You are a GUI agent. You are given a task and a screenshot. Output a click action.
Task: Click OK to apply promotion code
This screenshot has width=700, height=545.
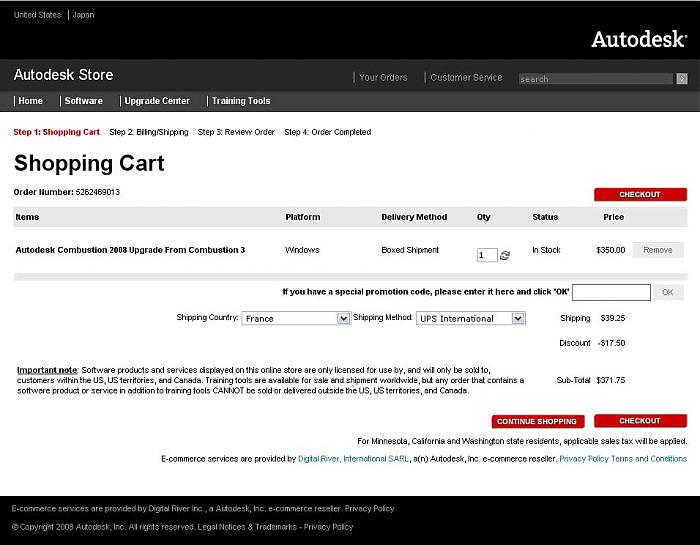tap(668, 292)
